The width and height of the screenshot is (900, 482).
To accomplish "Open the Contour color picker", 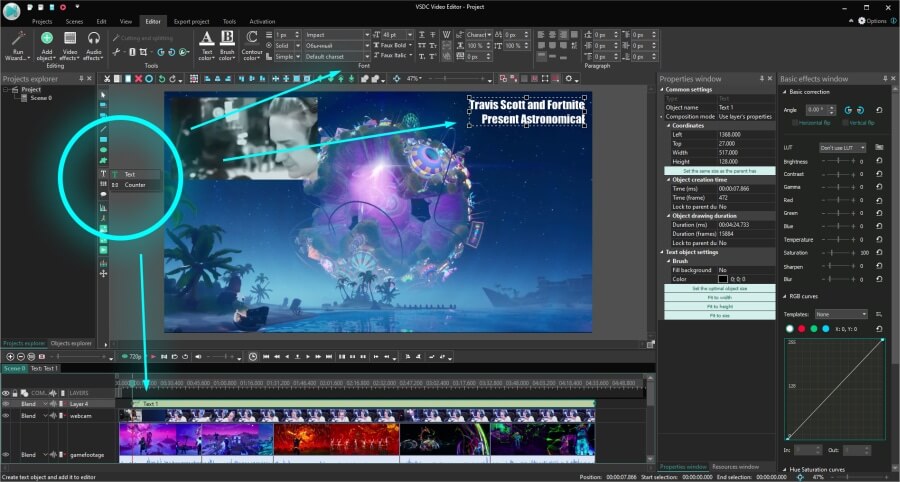I will [x=251, y=46].
